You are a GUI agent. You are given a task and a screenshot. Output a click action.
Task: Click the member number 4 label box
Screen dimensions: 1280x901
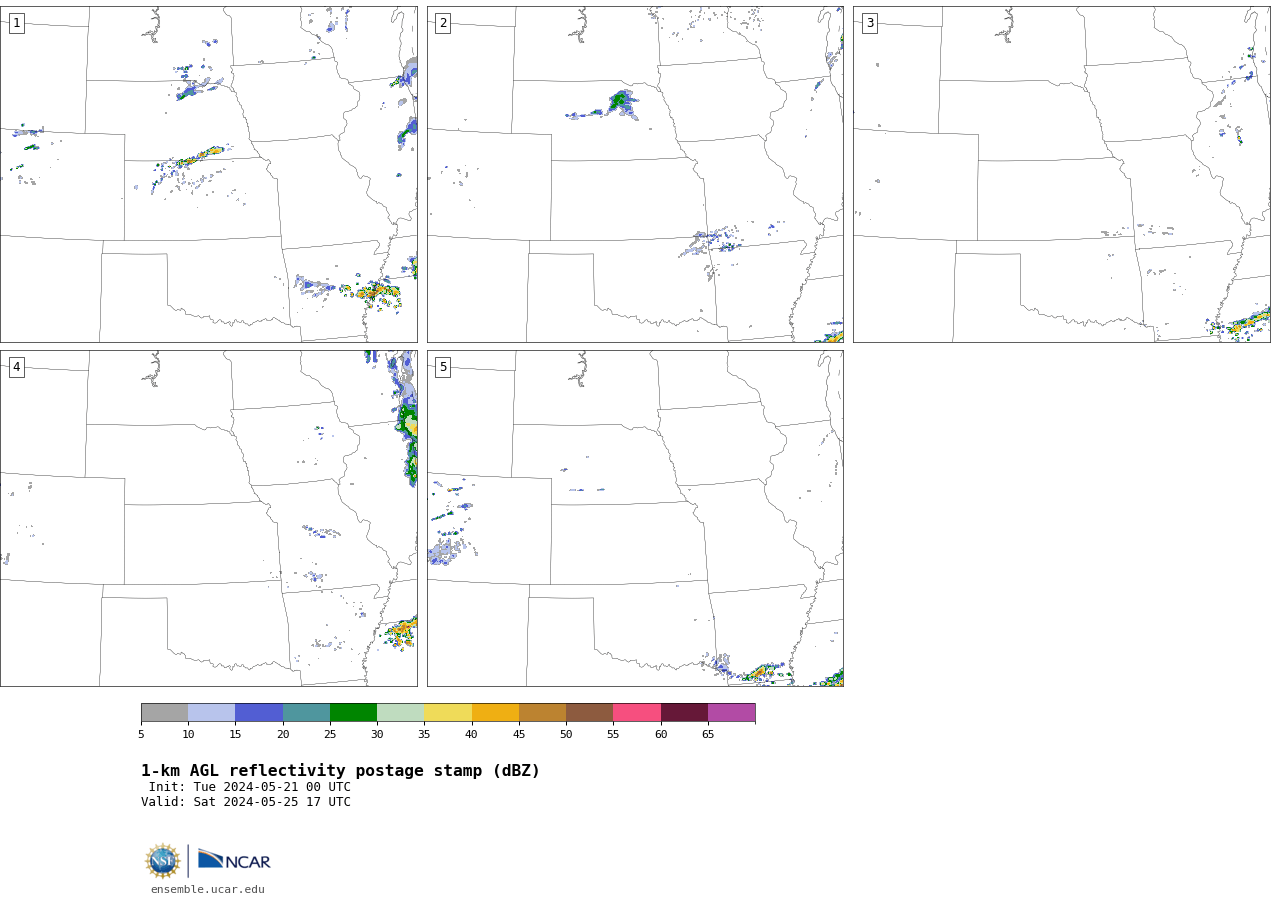point(16,367)
